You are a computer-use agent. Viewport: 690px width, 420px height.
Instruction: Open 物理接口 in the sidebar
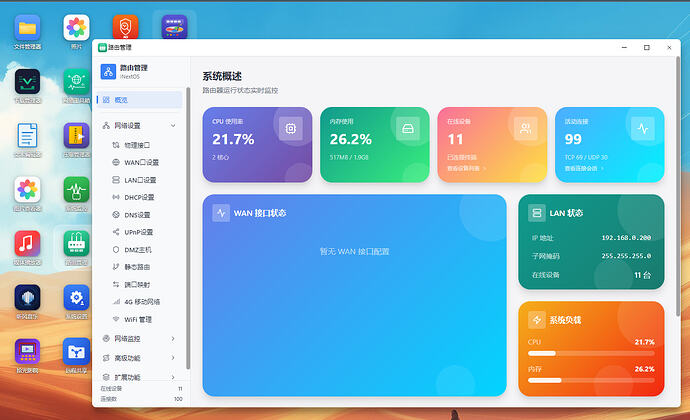[x=139, y=145]
